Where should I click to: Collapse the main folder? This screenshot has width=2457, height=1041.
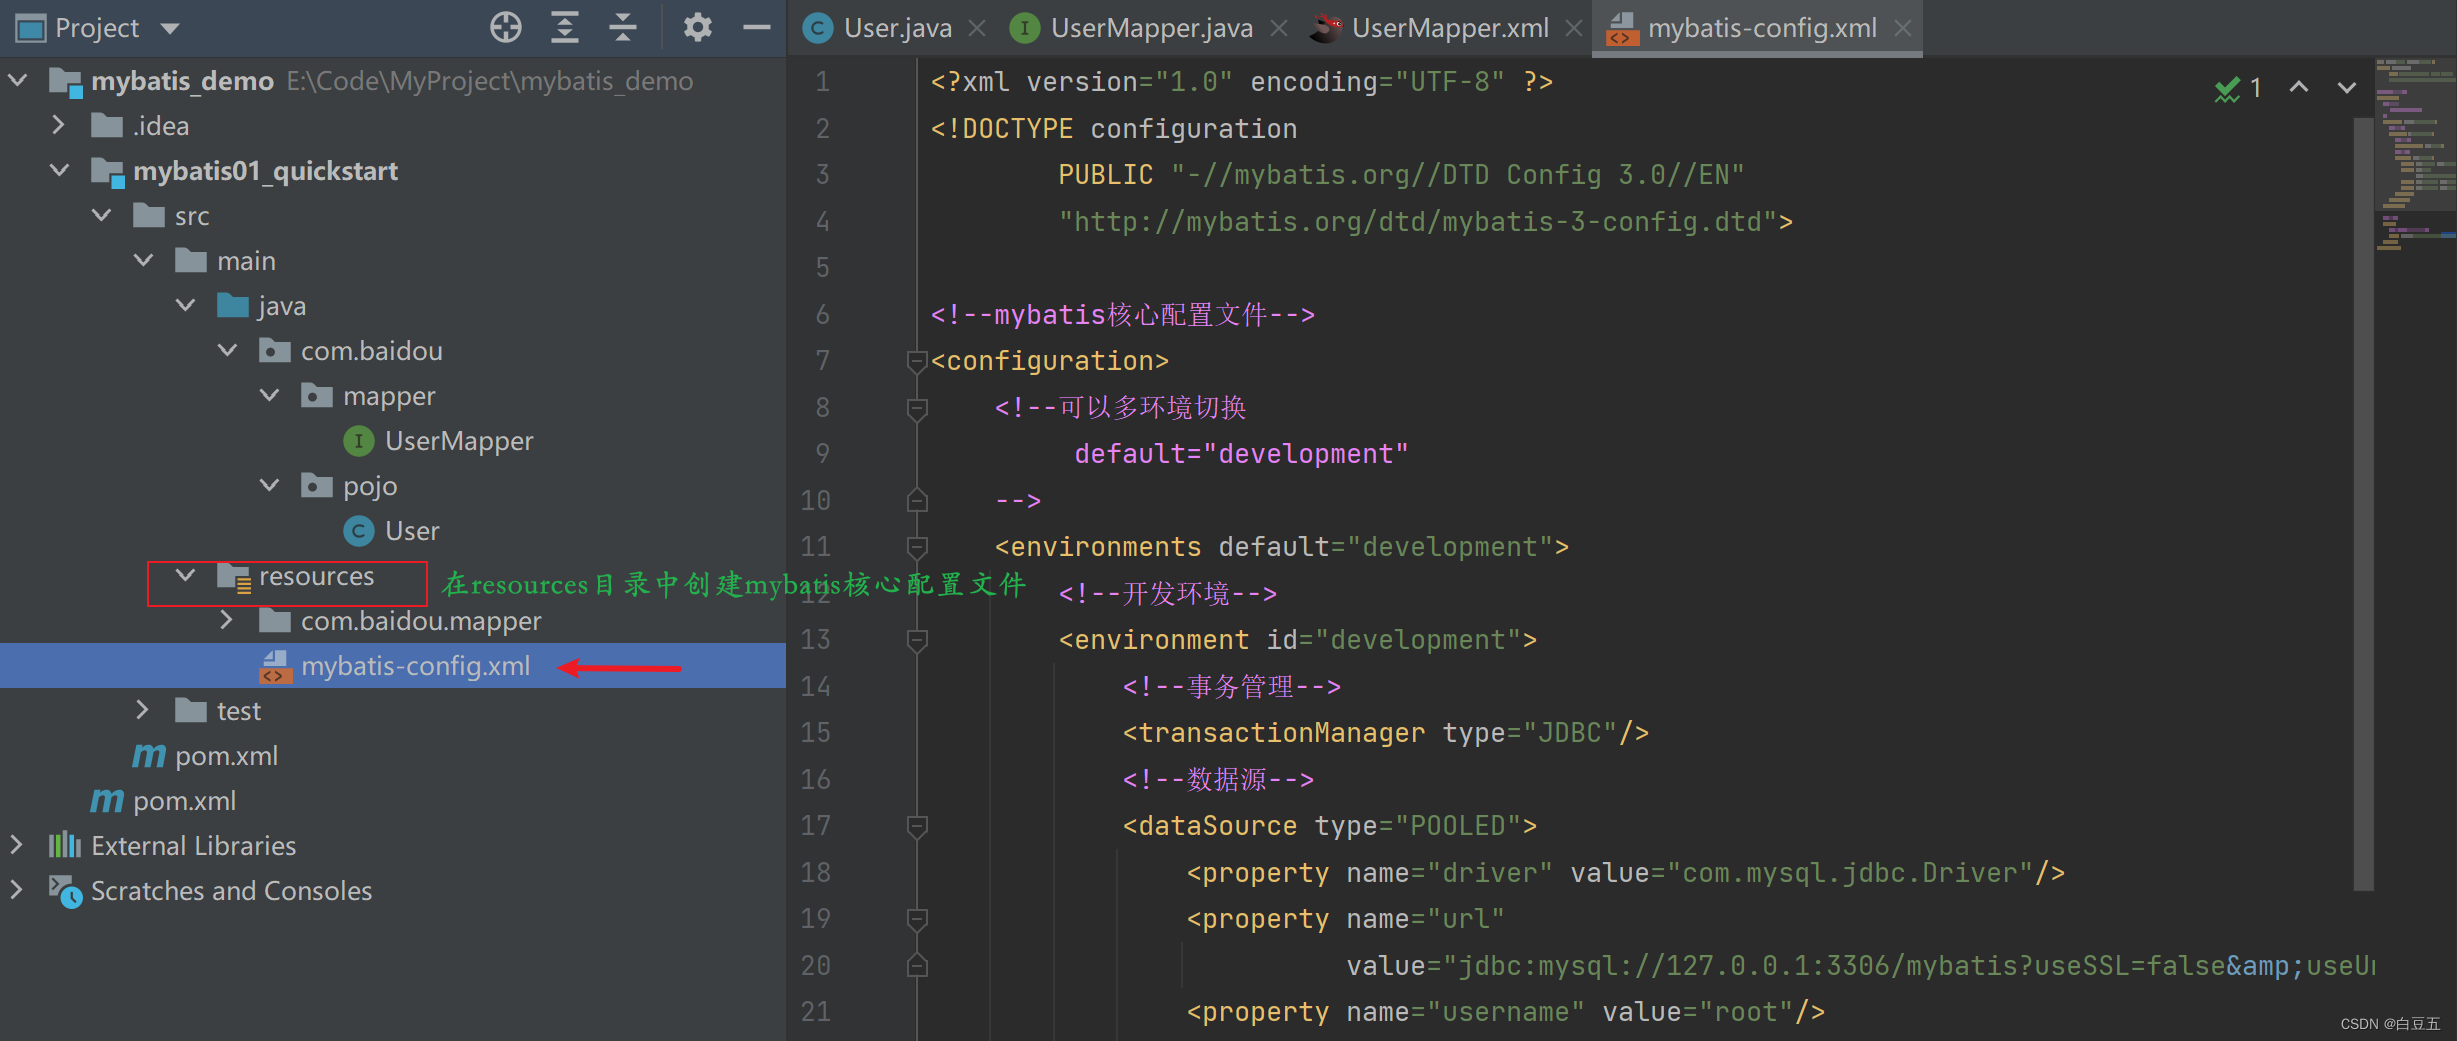[x=144, y=260]
